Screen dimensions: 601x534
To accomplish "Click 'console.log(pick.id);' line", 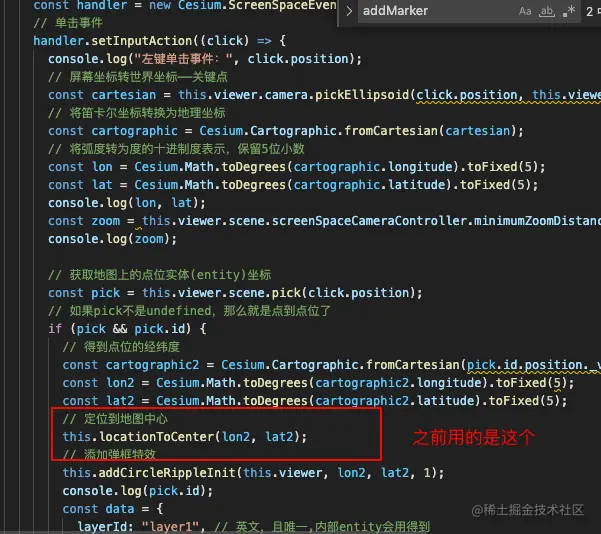I will pyautogui.click(x=138, y=491).
